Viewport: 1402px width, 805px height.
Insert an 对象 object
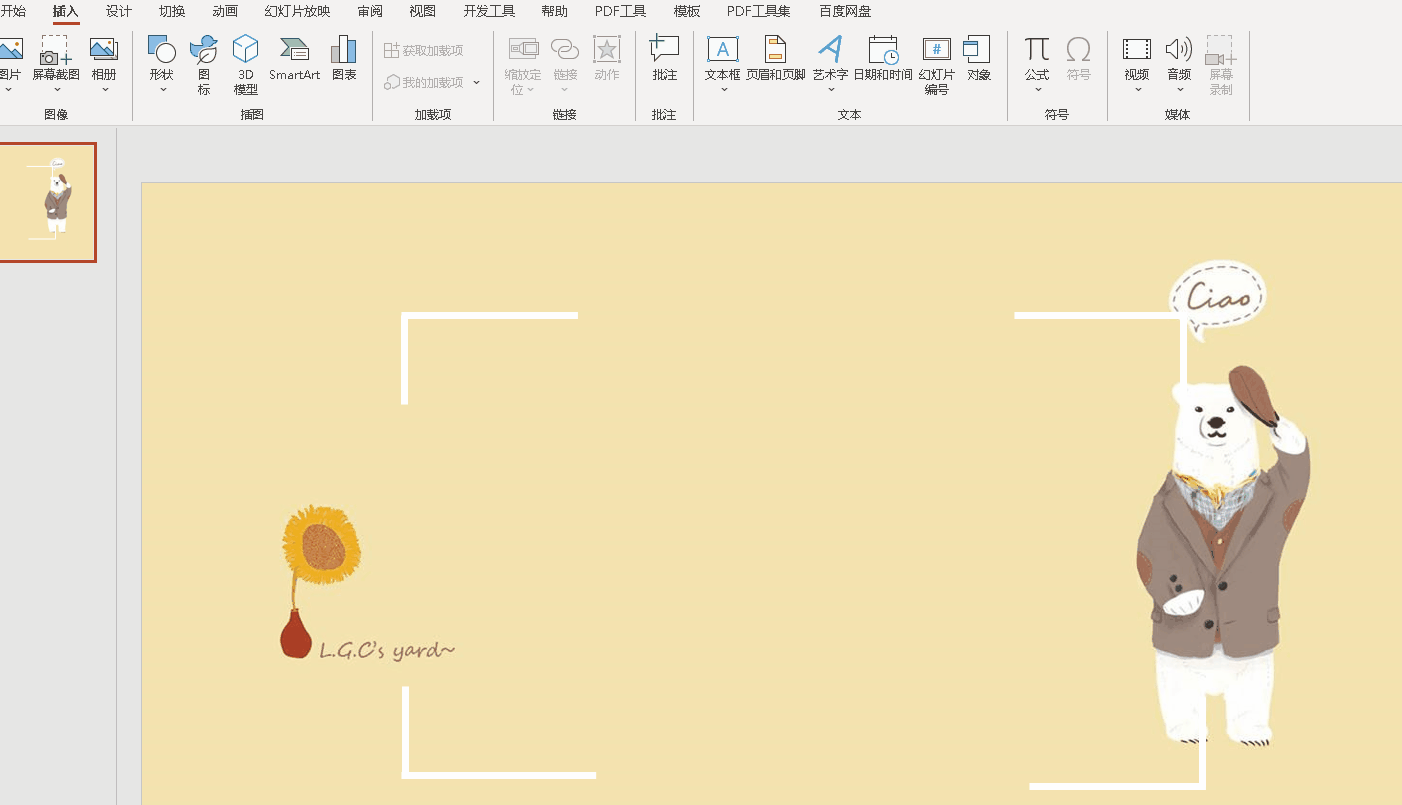tap(978, 58)
